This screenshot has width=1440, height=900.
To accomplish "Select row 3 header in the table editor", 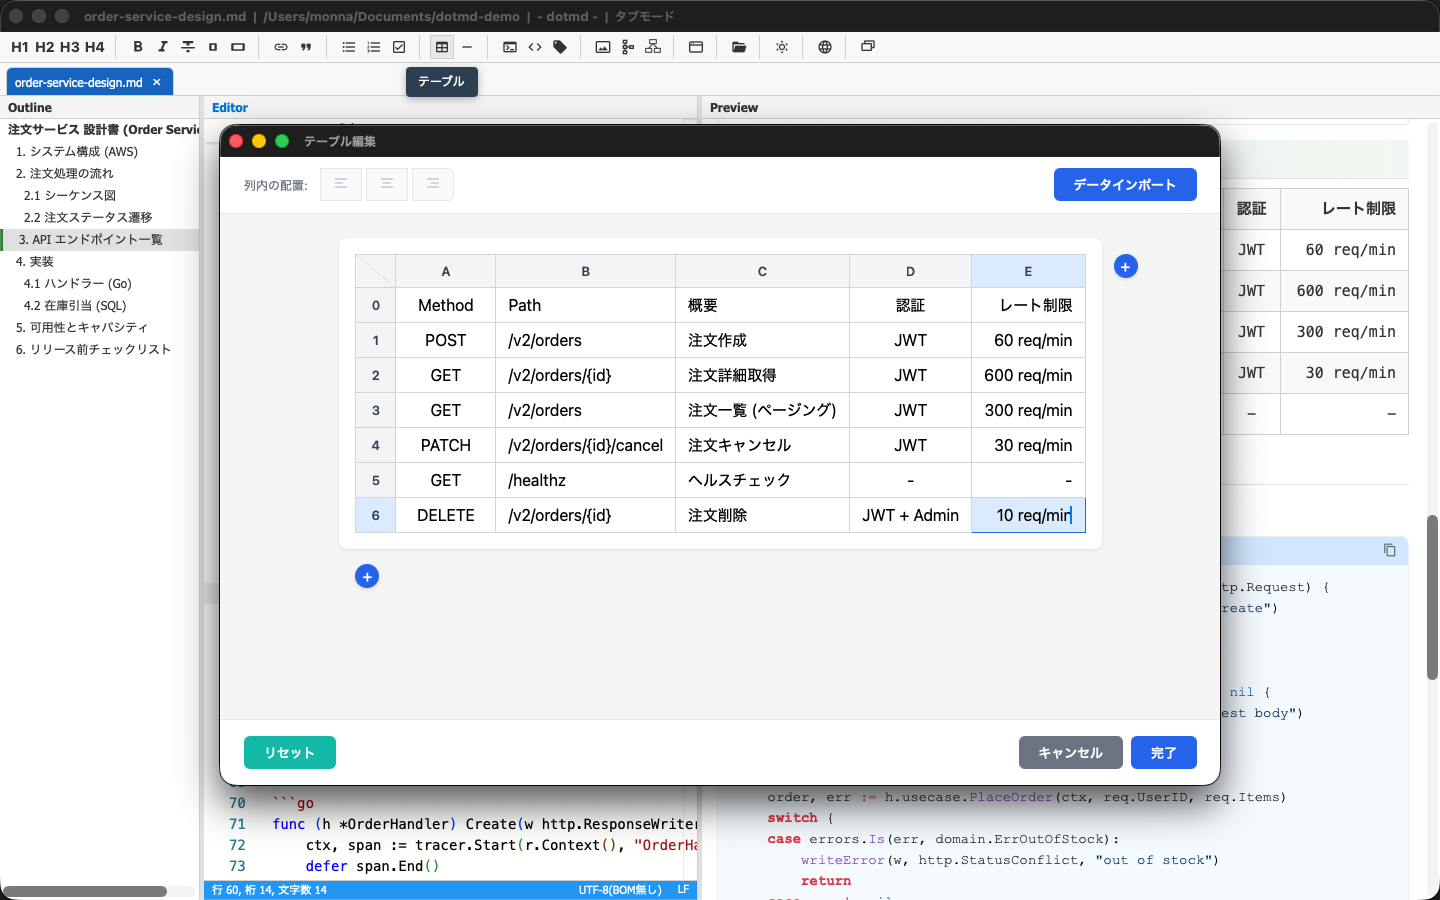I will (376, 410).
